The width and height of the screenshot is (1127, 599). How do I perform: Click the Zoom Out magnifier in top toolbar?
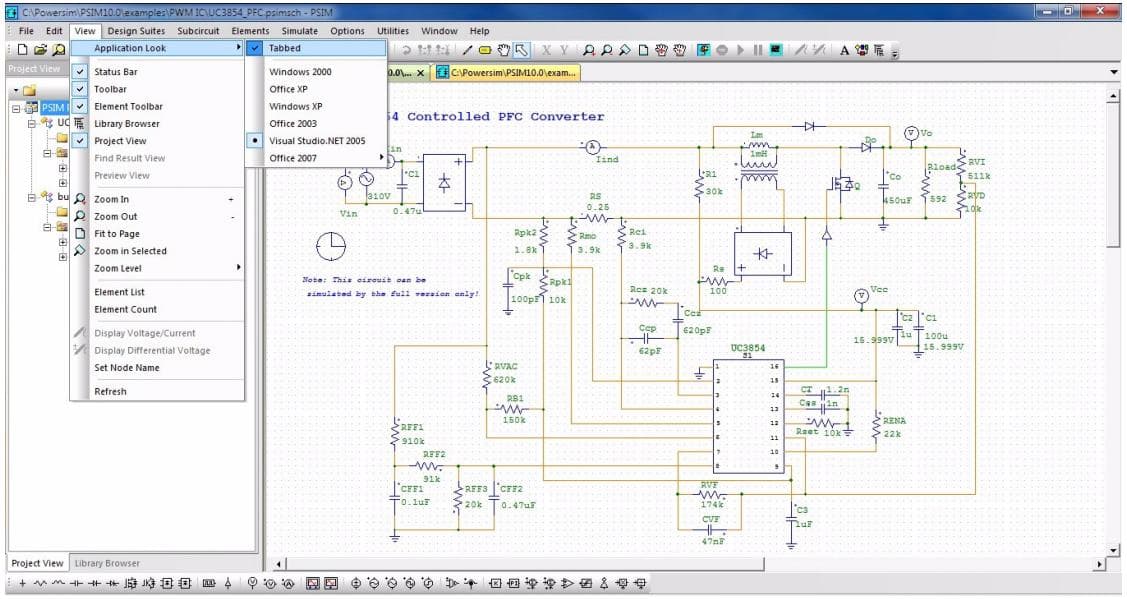pyautogui.click(x=607, y=50)
